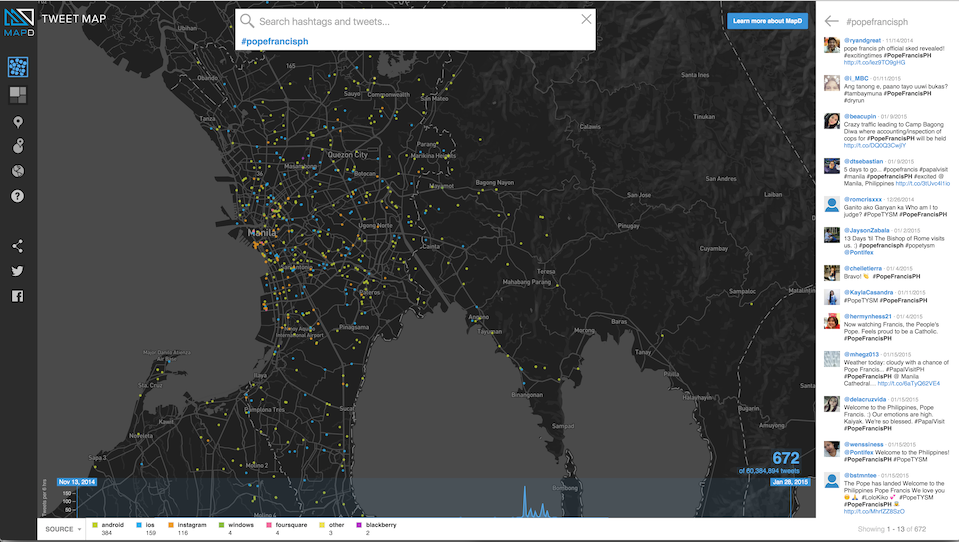
Task: Select the point map view icon
Action: tap(18, 67)
